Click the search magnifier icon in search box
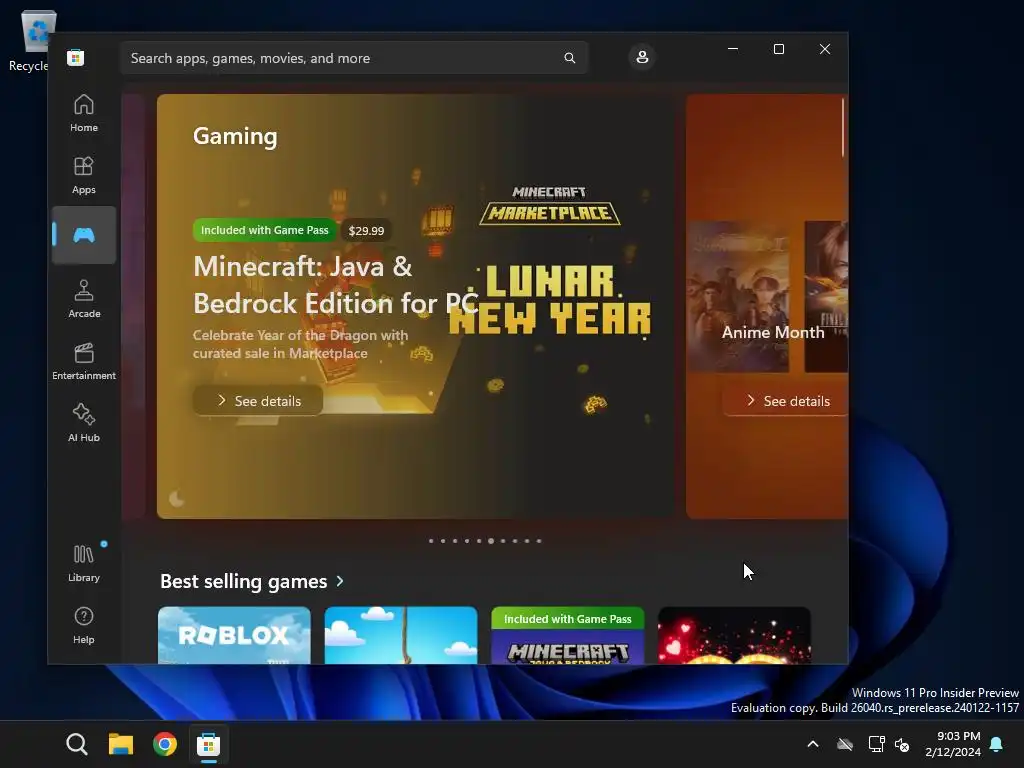 [x=569, y=58]
